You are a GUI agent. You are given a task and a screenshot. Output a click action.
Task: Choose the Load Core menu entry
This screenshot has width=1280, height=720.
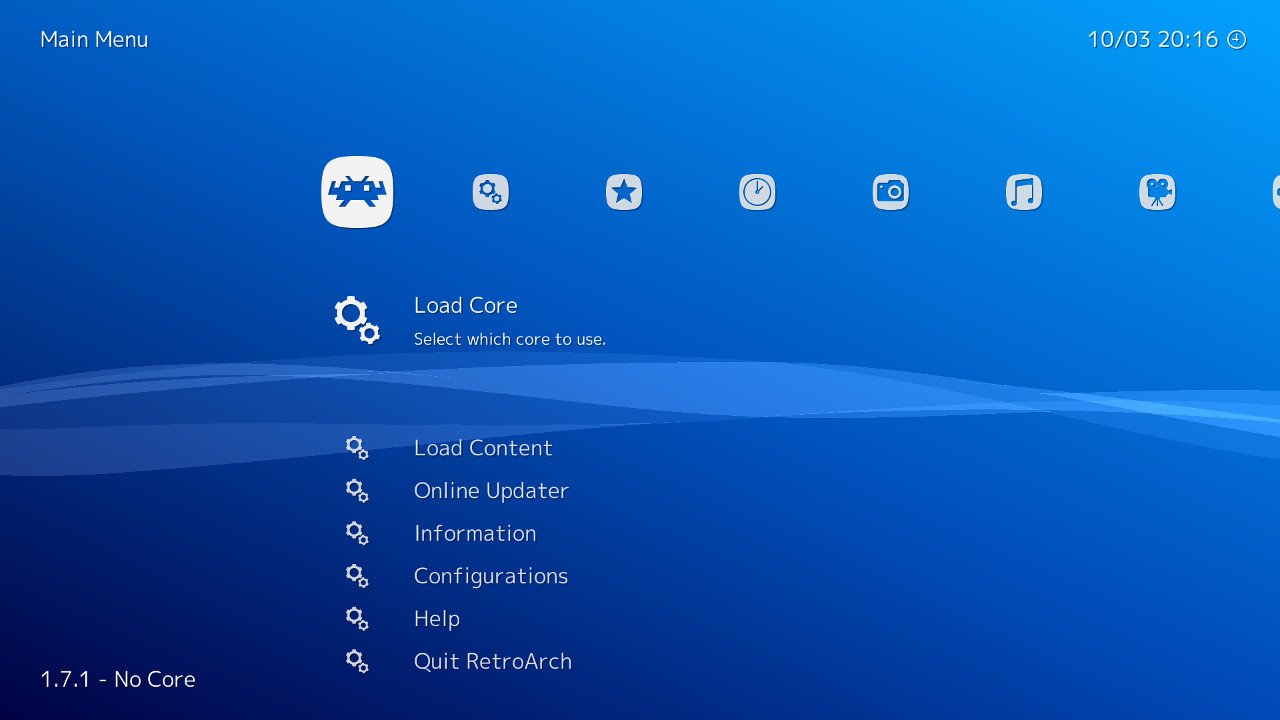[x=466, y=305]
